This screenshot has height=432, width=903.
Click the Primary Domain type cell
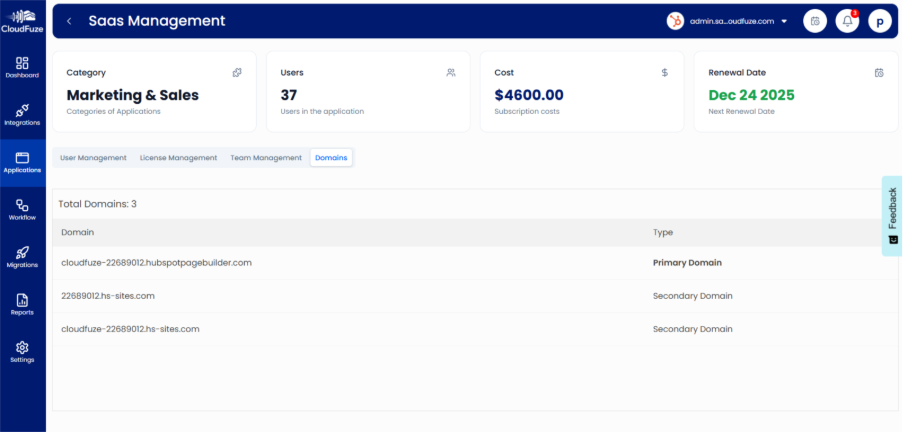687,263
